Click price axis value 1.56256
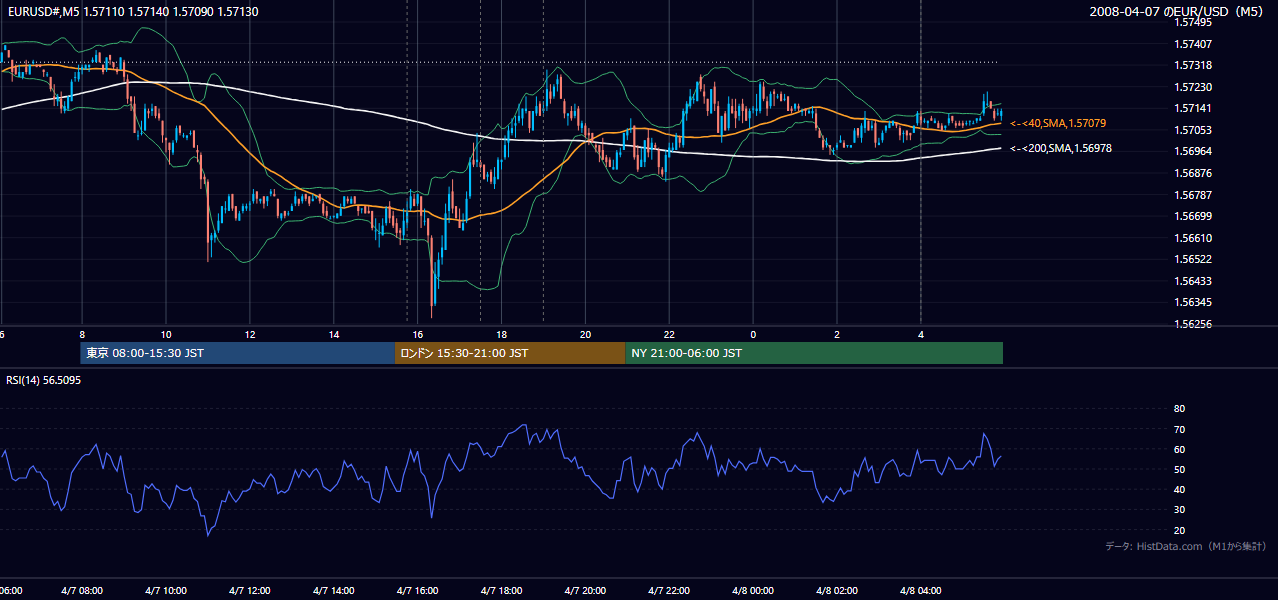Viewport: 1278px width, 600px height. 1194,324
